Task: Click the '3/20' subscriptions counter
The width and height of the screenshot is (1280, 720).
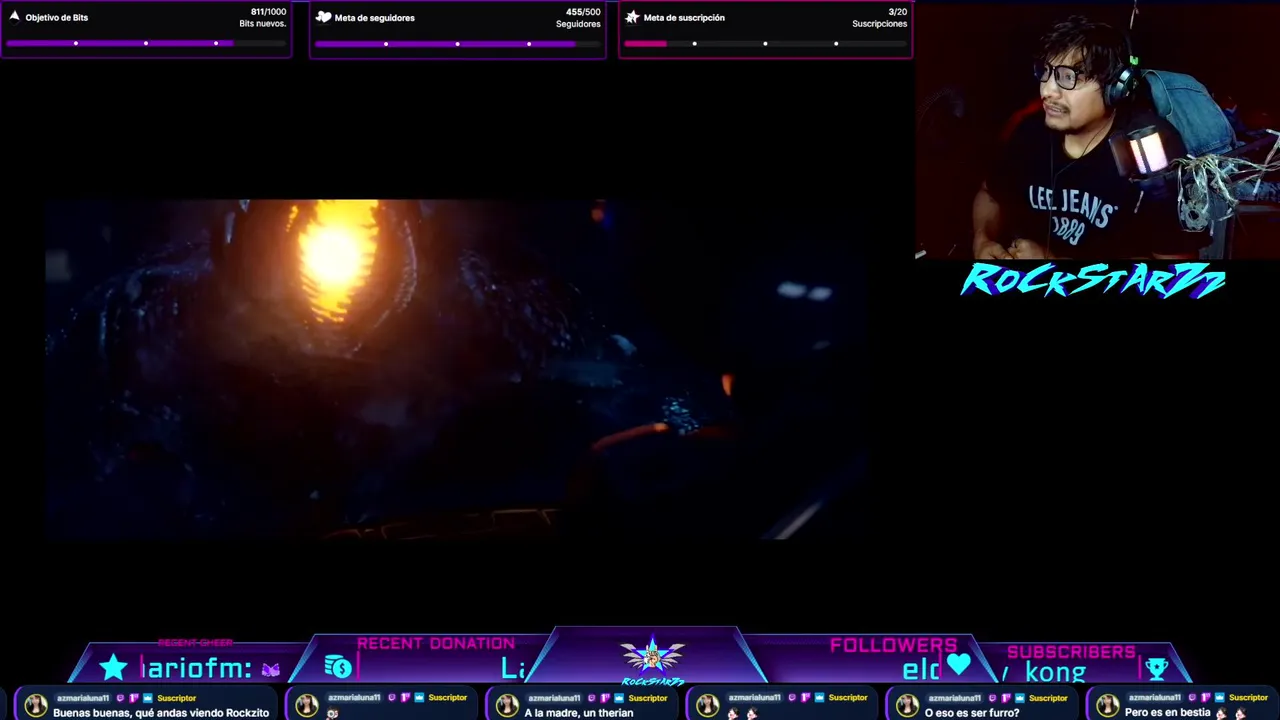Action: click(897, 12)
